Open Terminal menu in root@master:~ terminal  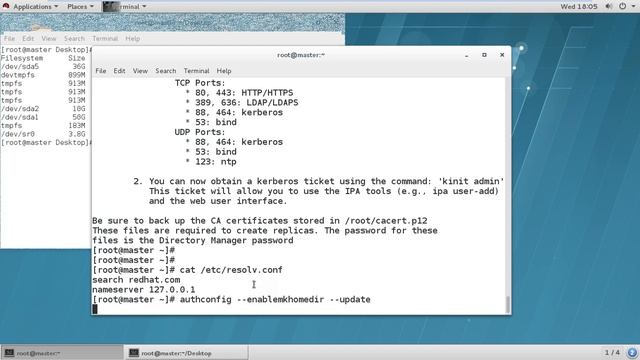point(196,71)
